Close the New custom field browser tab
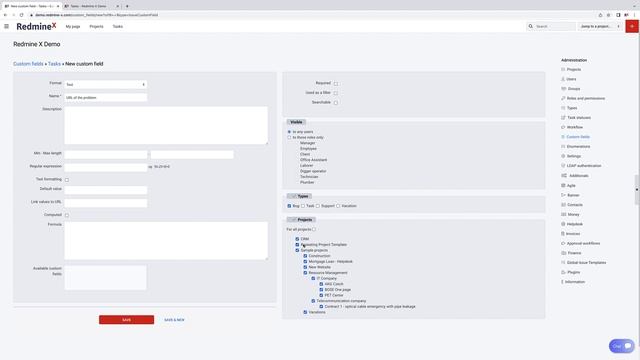Image resolution: width=640 pixels, height=360 pixels. click(58, 6)
